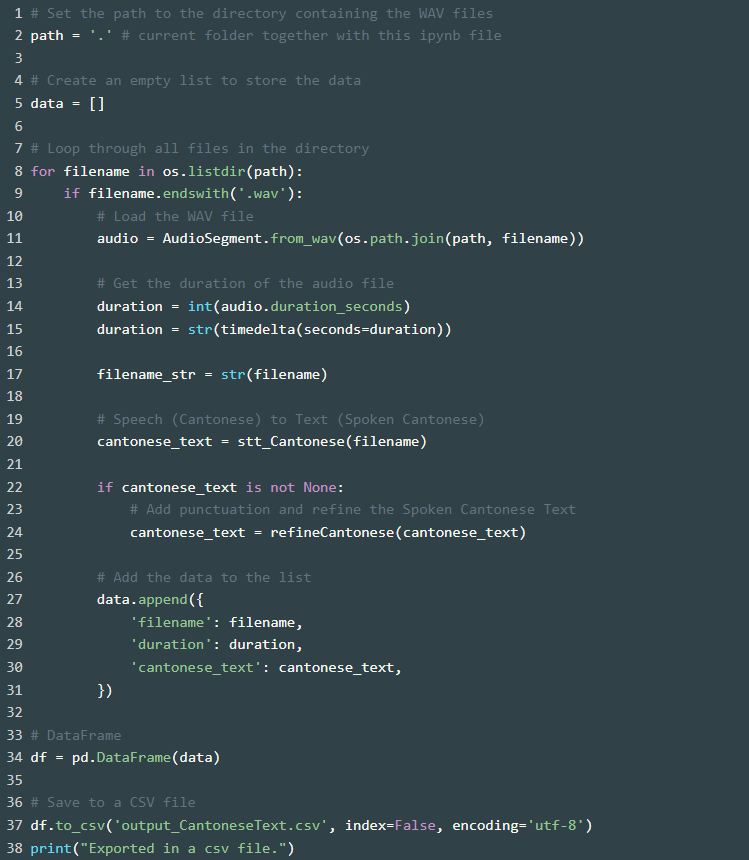749x860 pixels.
Task: Click "int" on line 14
Action: click(x=200, y=307)
